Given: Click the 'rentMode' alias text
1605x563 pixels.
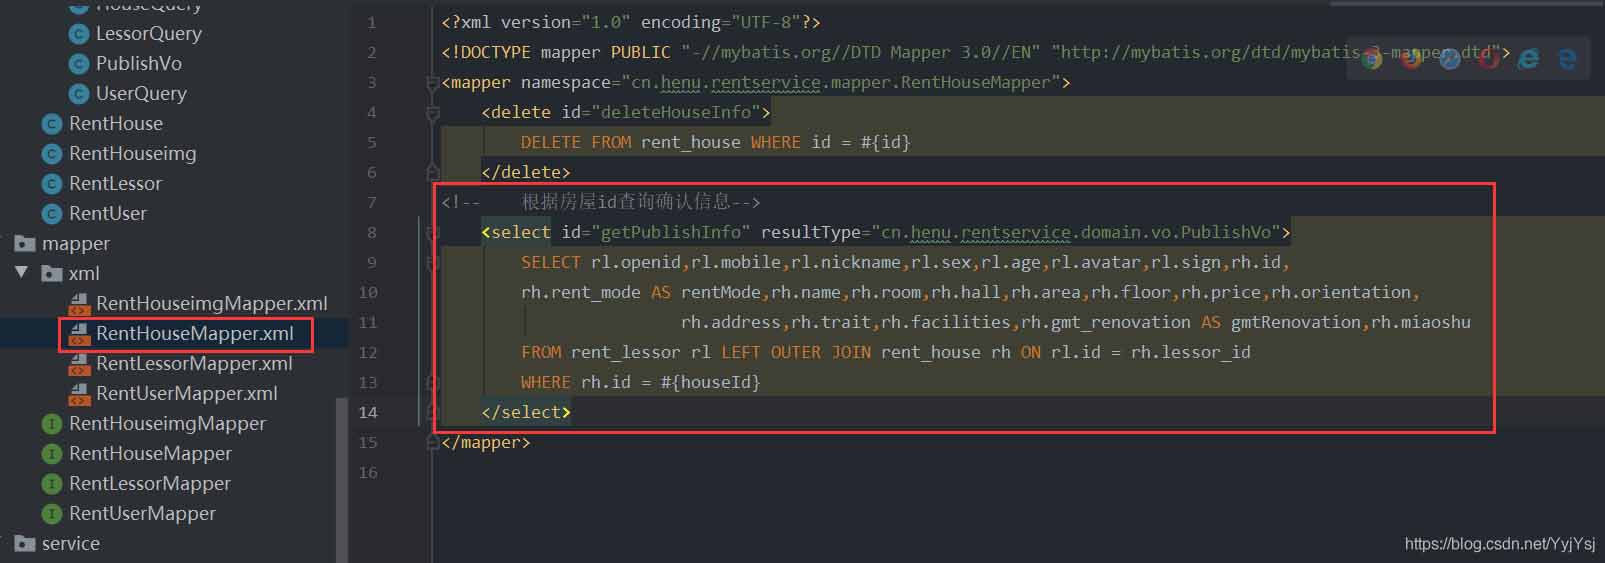Looking at the screenshot, I should pyautogui.click(x=720, y=292).
